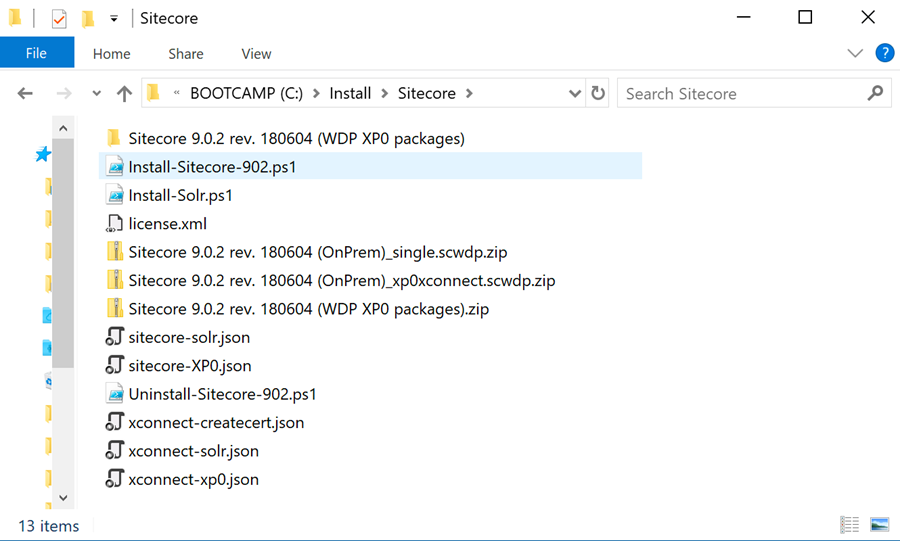The width and height of the screenshot is (900, 541).
Task: Select the Install-Solr.ps1 file icon
Action: (115, 195)
